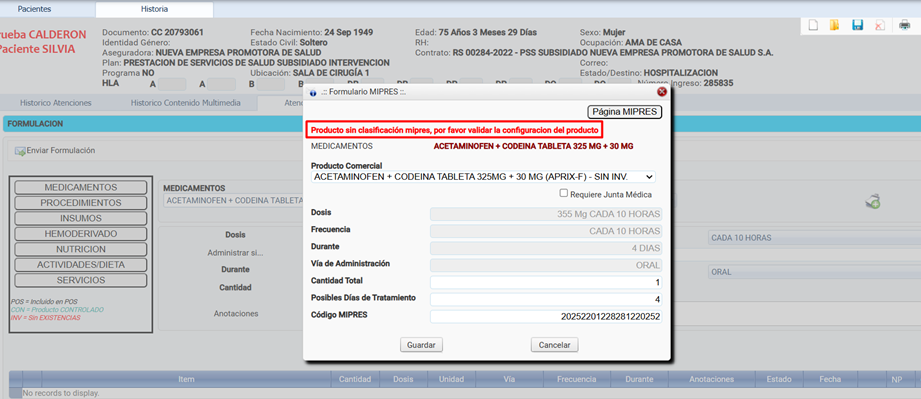Click the Guardar button
The height and width of the screenshot is (399, 921).
[421, 345]
